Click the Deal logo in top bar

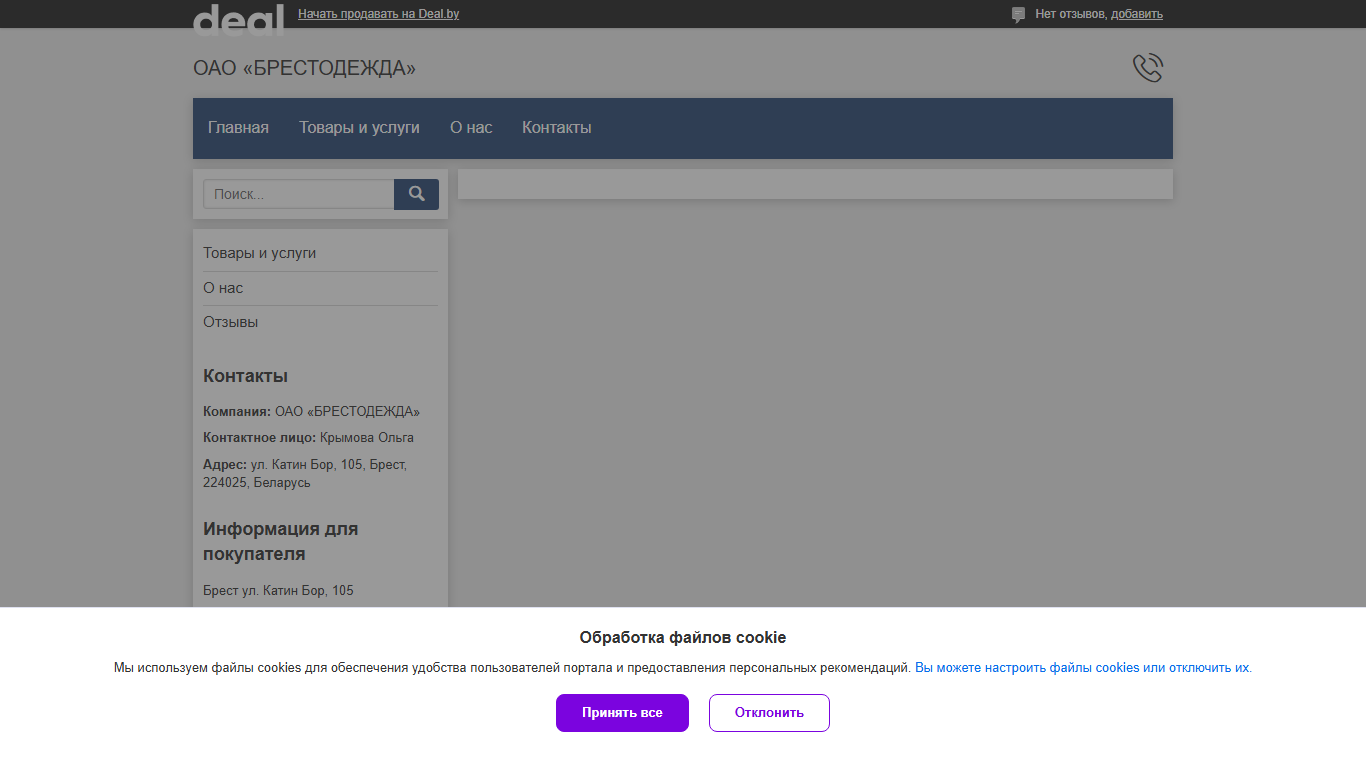click(x=238, y=19)
